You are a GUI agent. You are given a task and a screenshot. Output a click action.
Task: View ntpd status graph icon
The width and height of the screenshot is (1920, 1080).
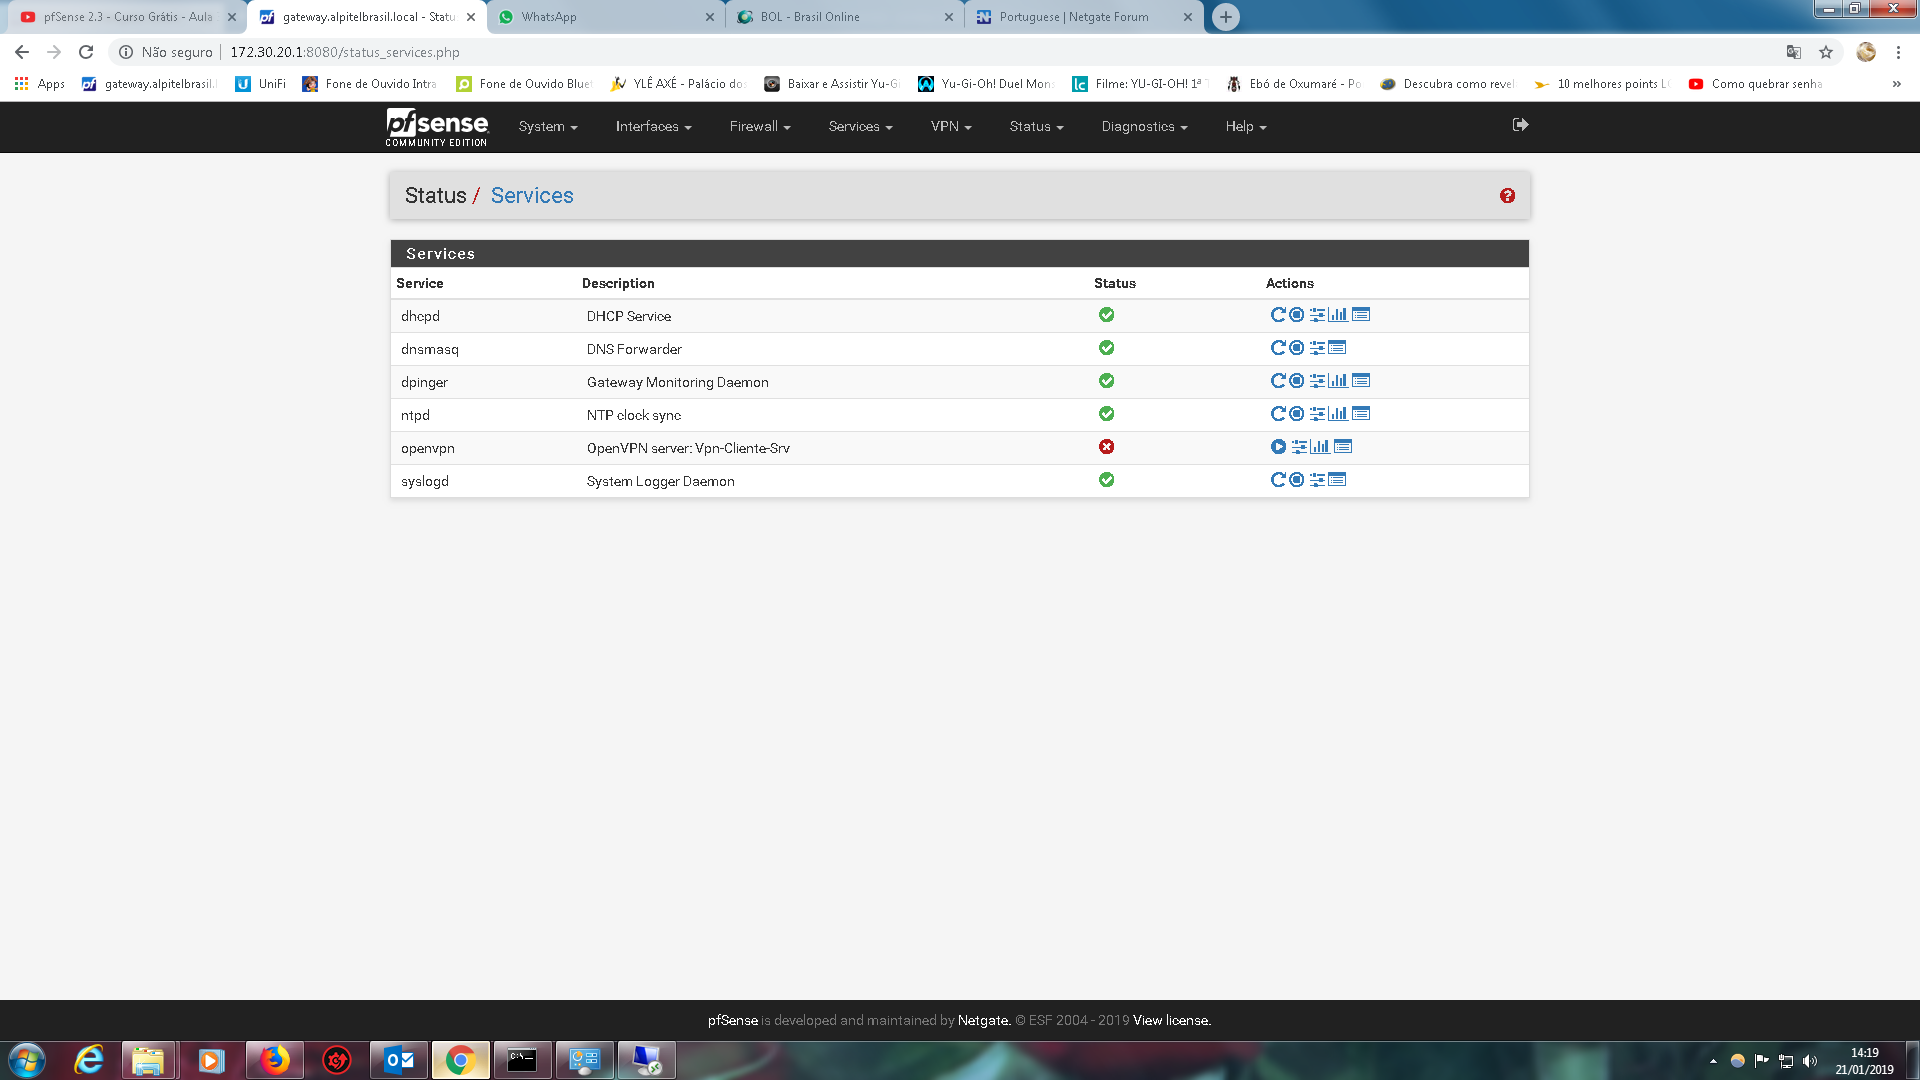click(1338, 414)
